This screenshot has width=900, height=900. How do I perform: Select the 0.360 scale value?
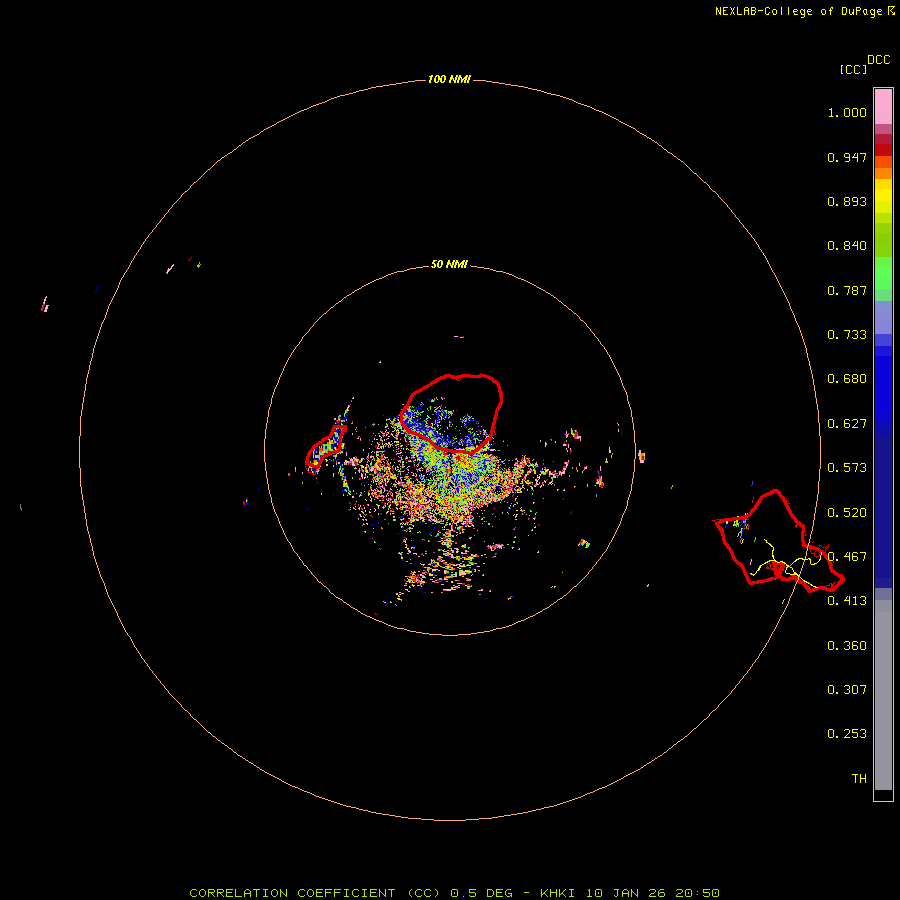pyautogui.click(x=847, y=646)
